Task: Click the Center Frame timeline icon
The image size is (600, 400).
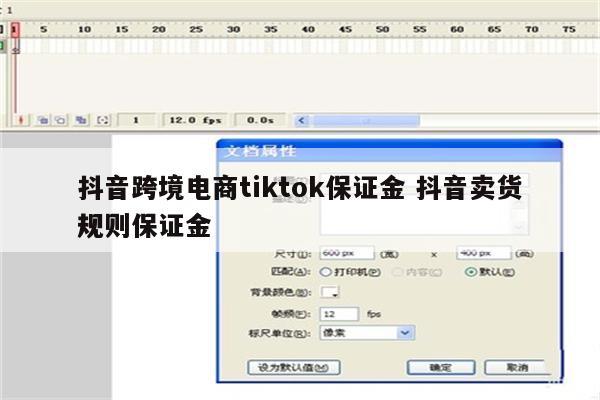Action: [x=21, y=120]
